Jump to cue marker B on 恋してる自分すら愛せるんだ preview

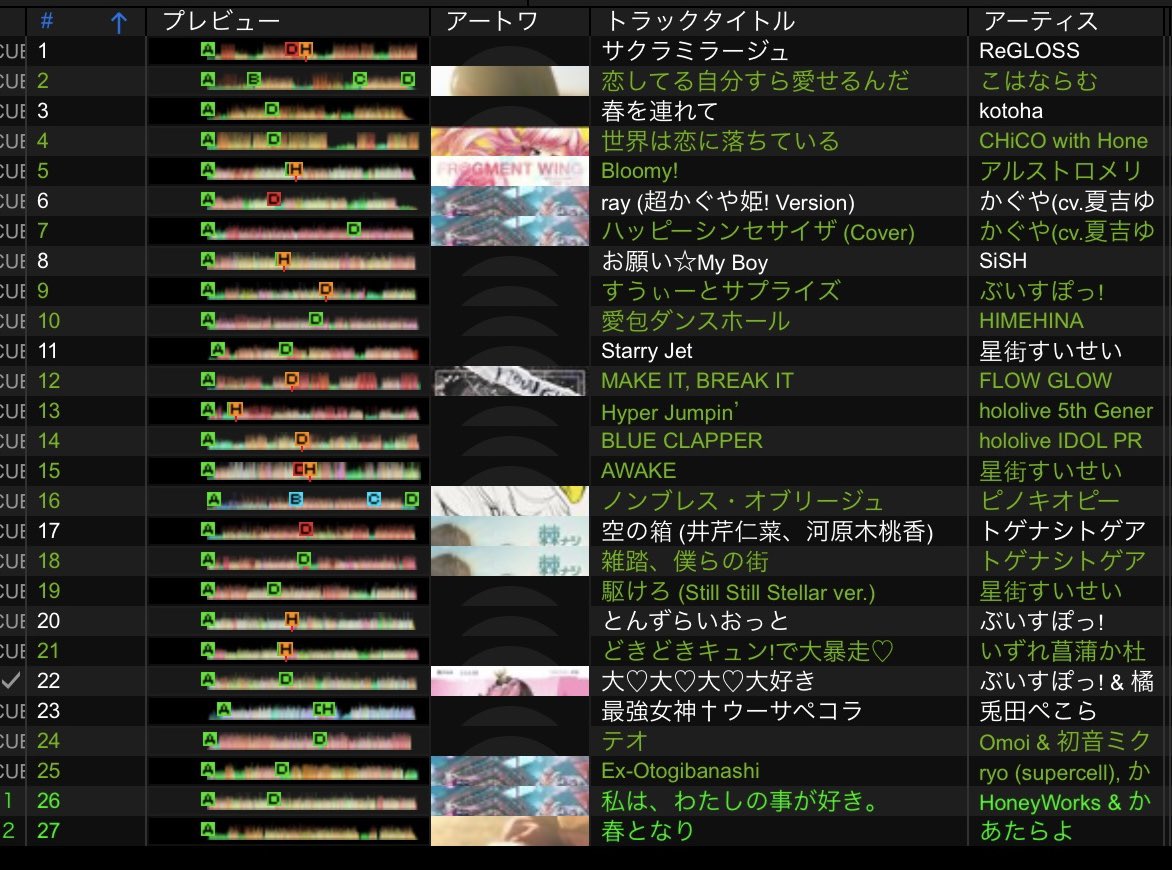253,78
